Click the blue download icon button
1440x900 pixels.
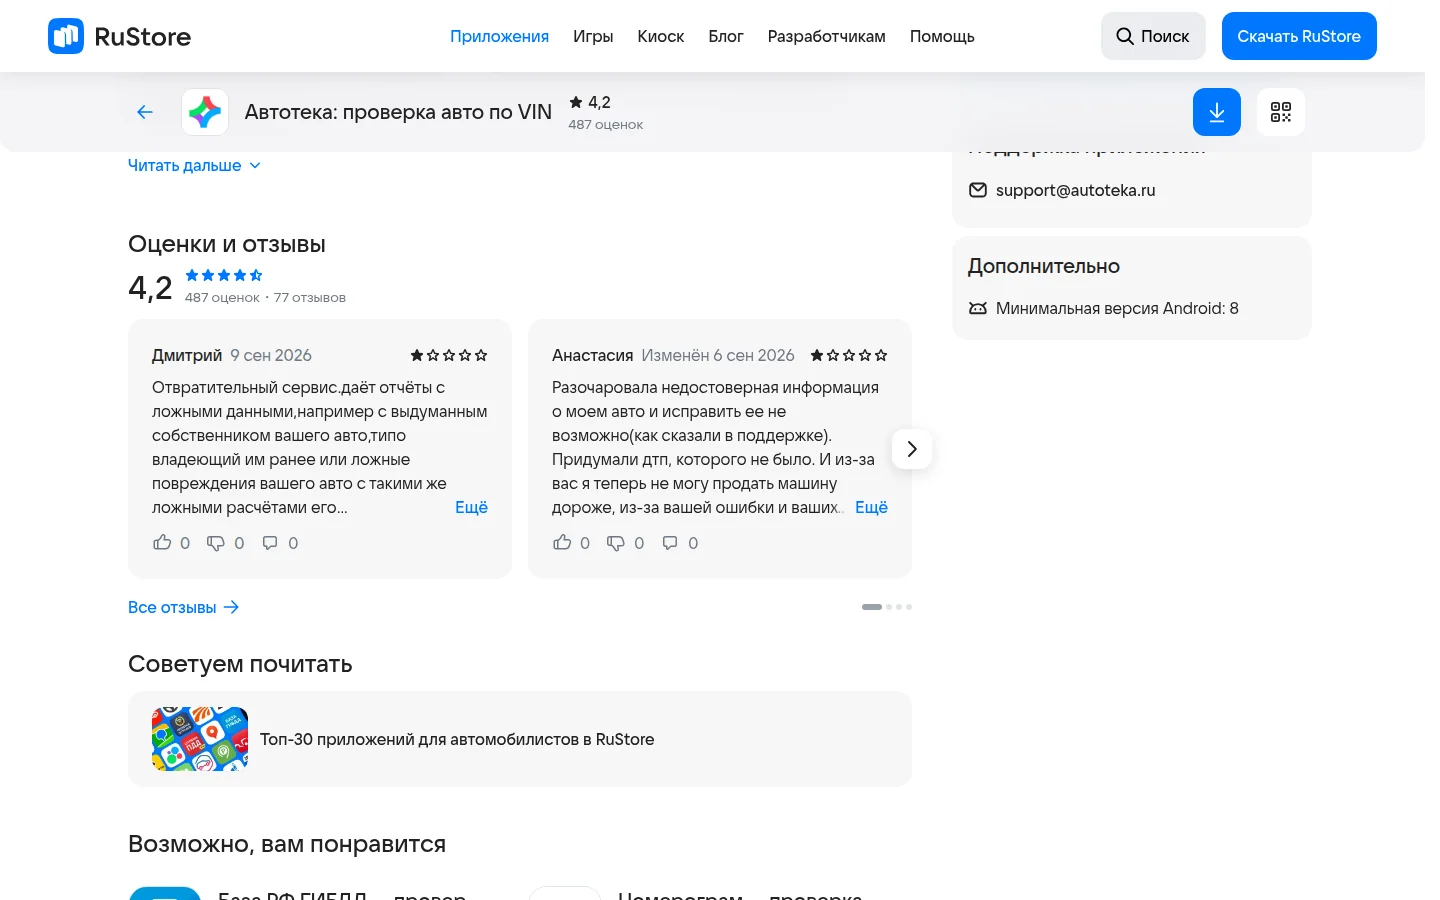pos(1217,112)
